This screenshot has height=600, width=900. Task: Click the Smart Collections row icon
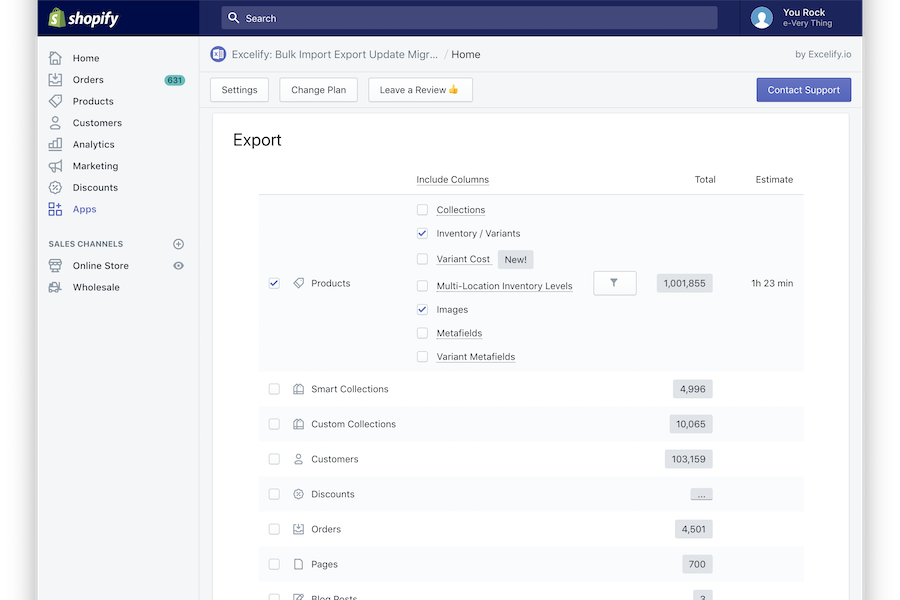click(298, 389)
